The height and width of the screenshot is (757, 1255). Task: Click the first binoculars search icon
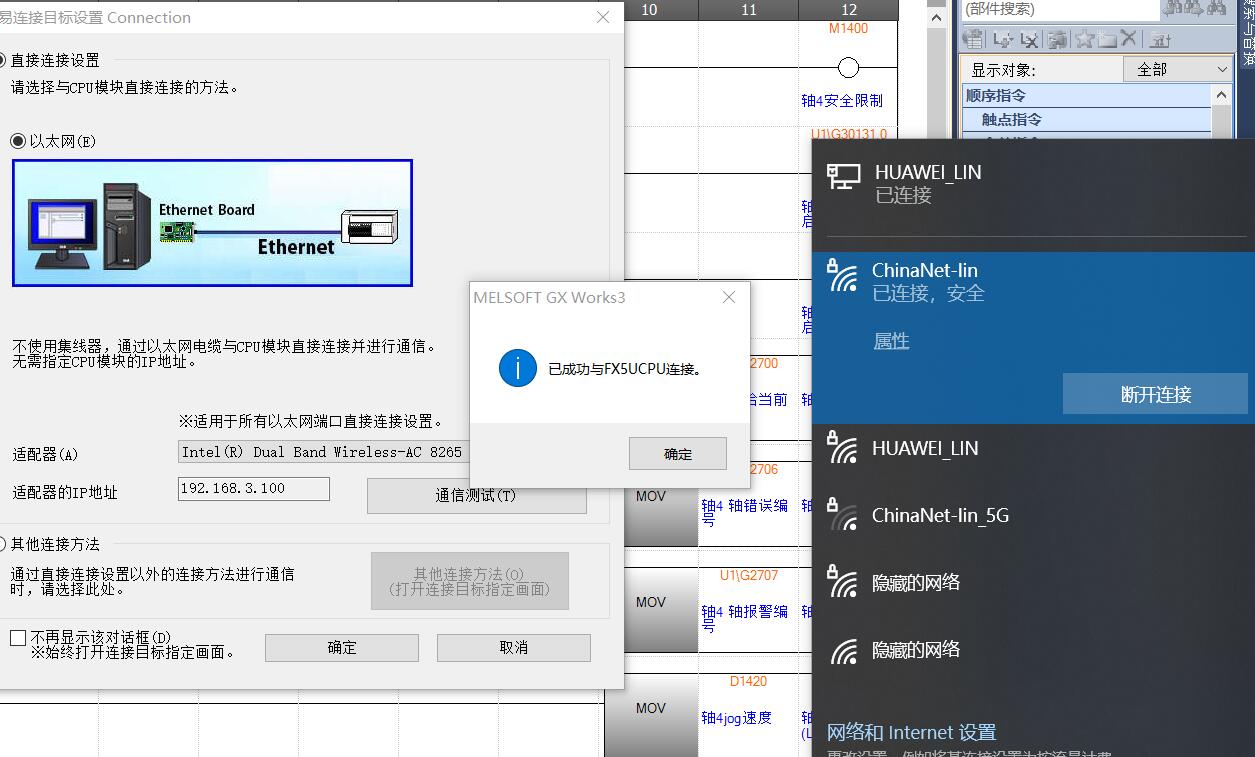[x=1172, y=9]
